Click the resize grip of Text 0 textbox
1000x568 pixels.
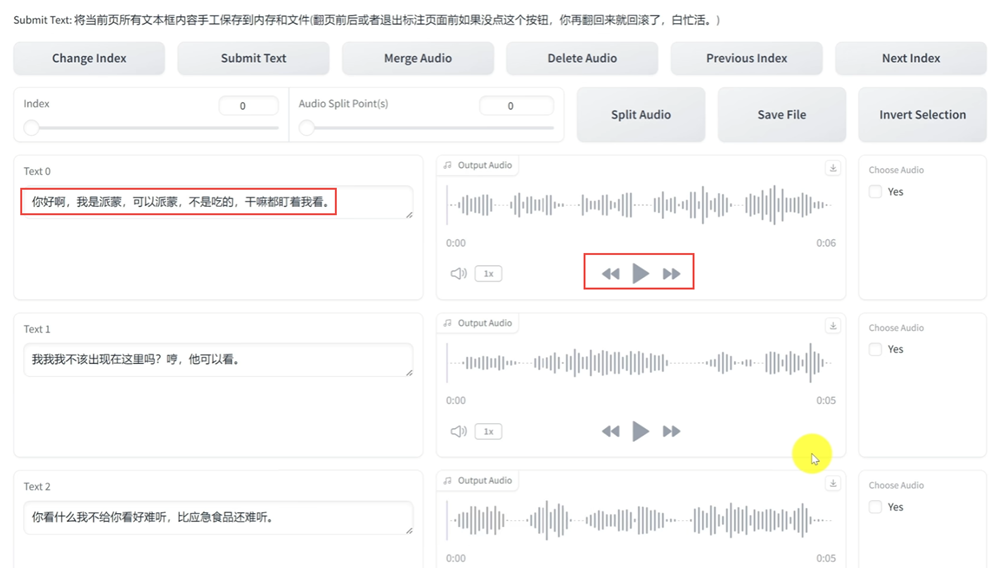click(409, 215)
